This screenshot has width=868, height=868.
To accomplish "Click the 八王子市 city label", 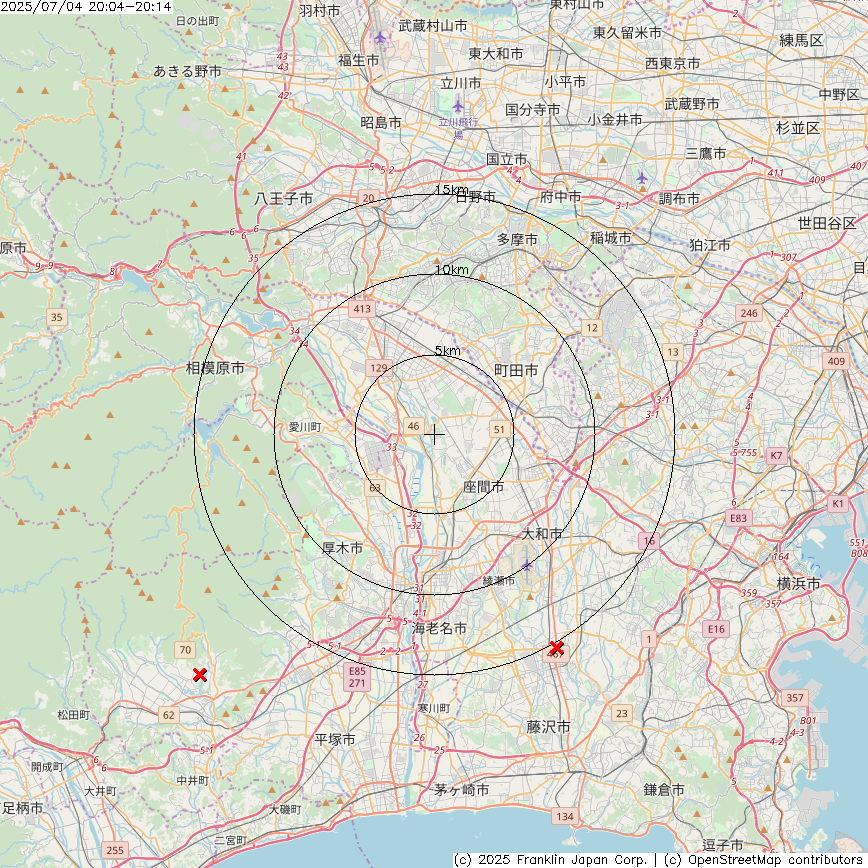I will [x=284, y=198].
